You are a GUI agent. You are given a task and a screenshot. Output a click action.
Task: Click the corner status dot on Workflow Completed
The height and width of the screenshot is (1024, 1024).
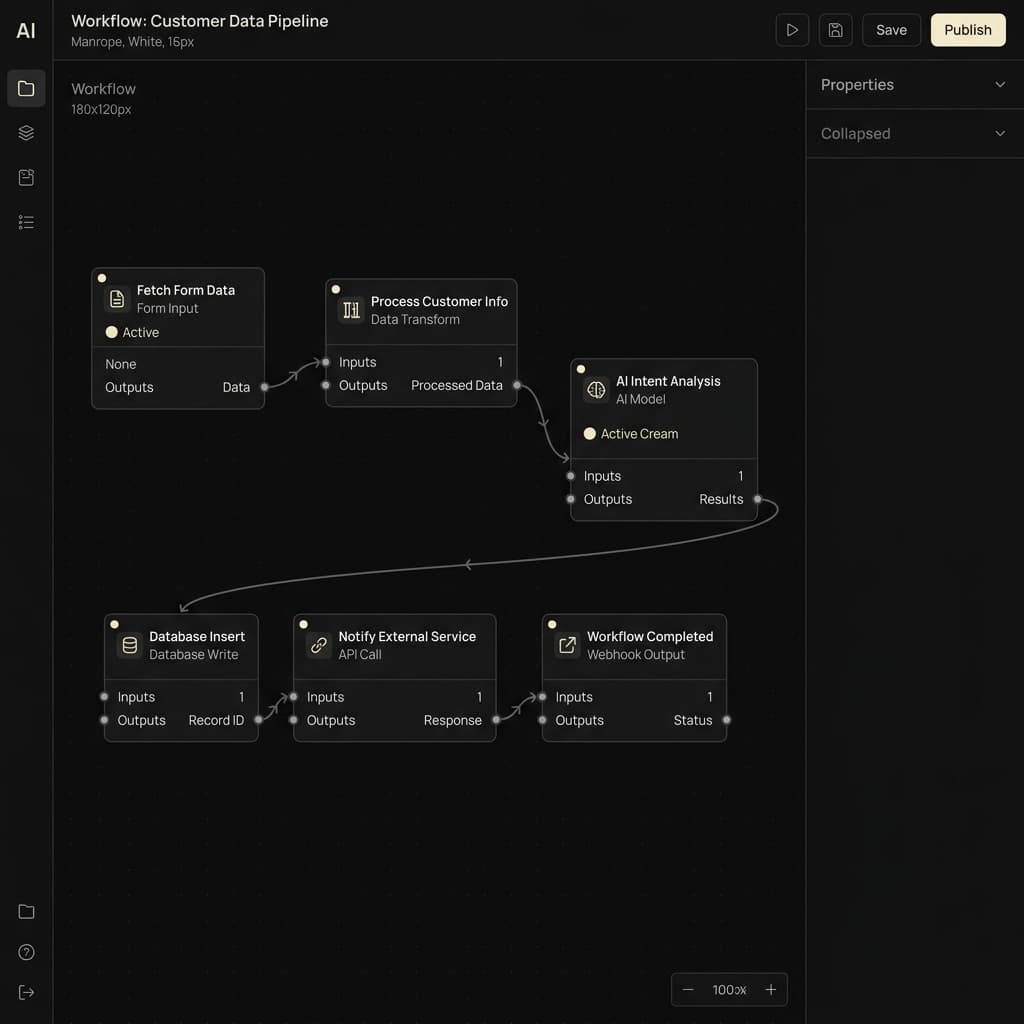tap(552, 624)
